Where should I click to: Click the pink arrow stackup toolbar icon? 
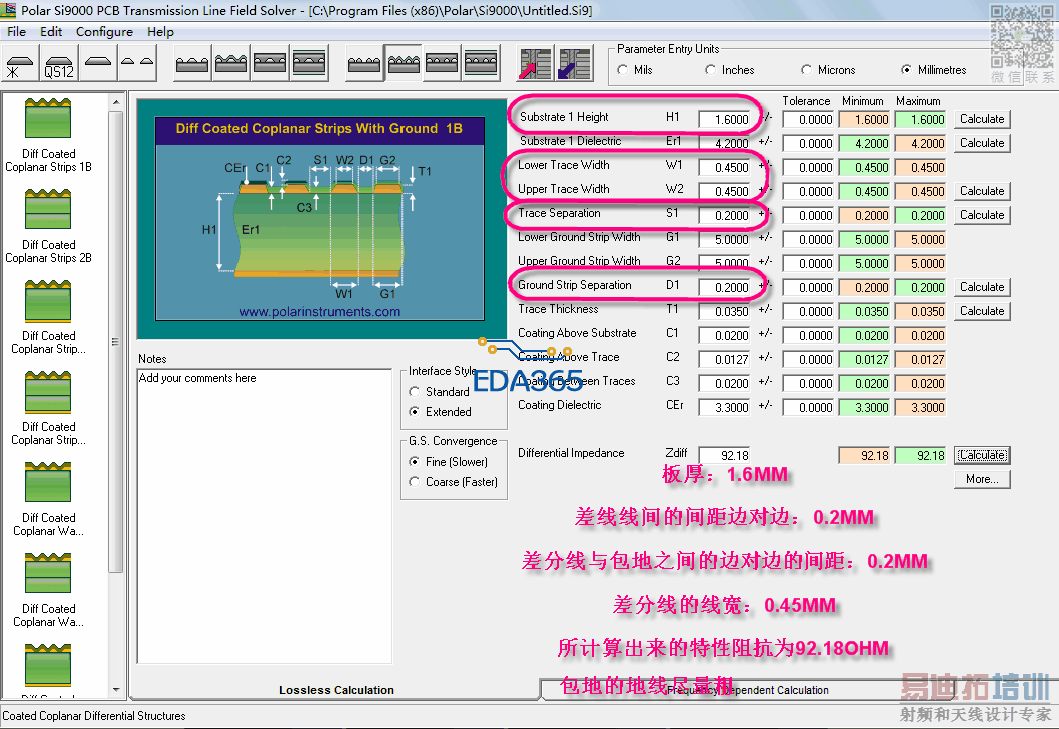point(536,64)
